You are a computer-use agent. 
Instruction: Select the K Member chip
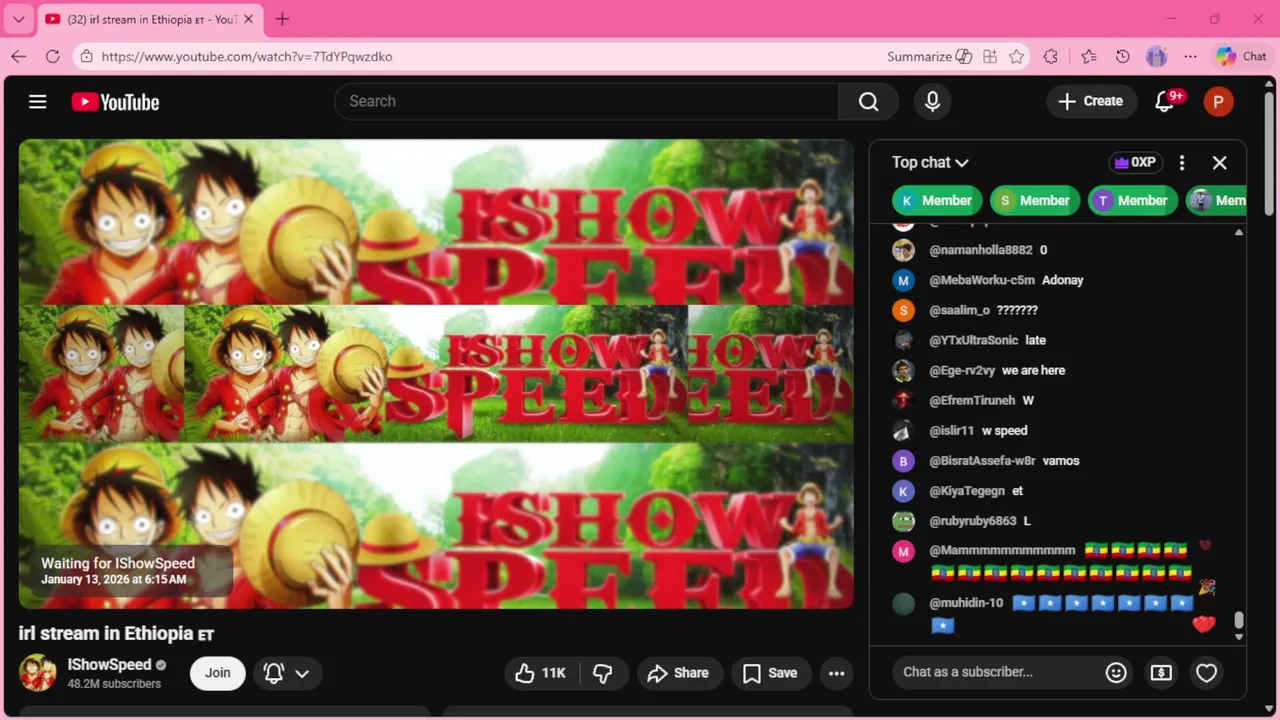point(936,200)
